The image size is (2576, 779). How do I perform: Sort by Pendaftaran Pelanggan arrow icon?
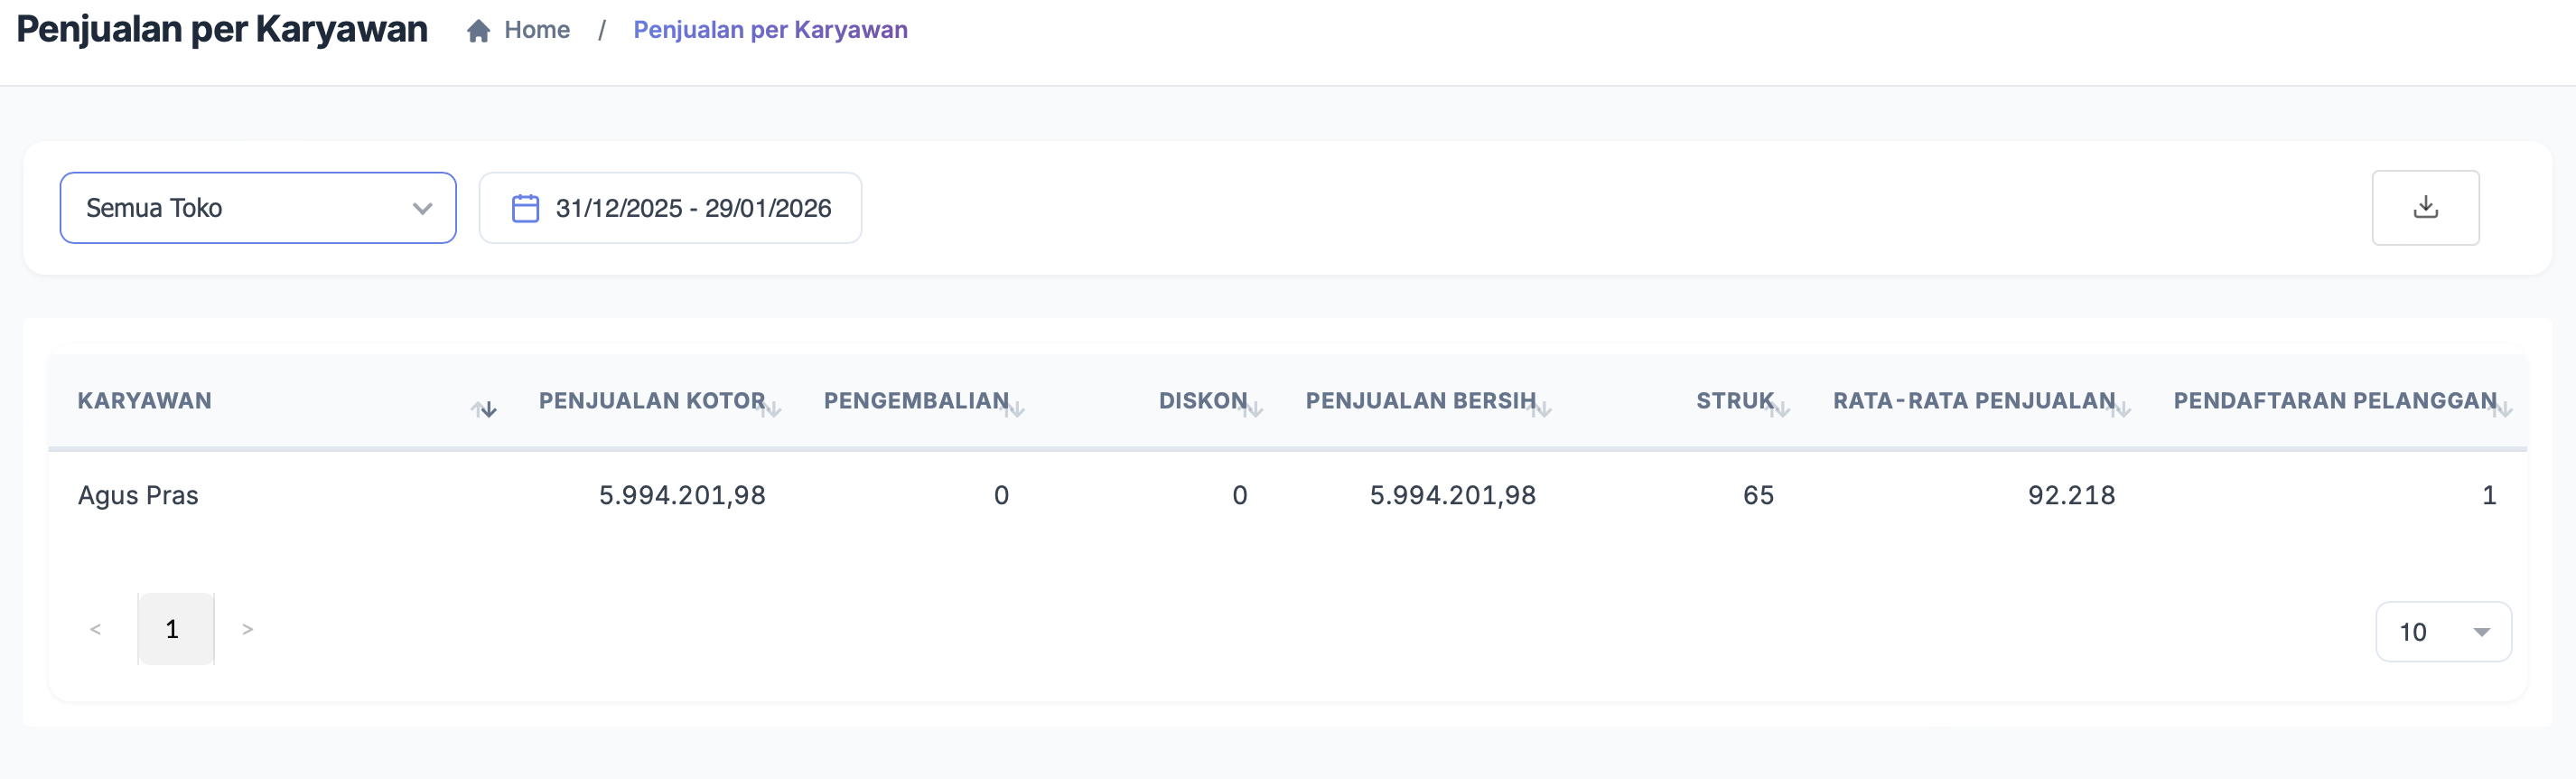click(x=2502, y=409)
